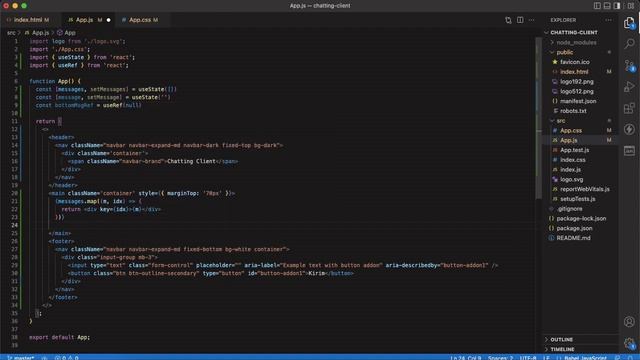The height and width of the screenshot is (360, 640).
Task: Switch to the App.js tab
Action: (x=85, y=20)
